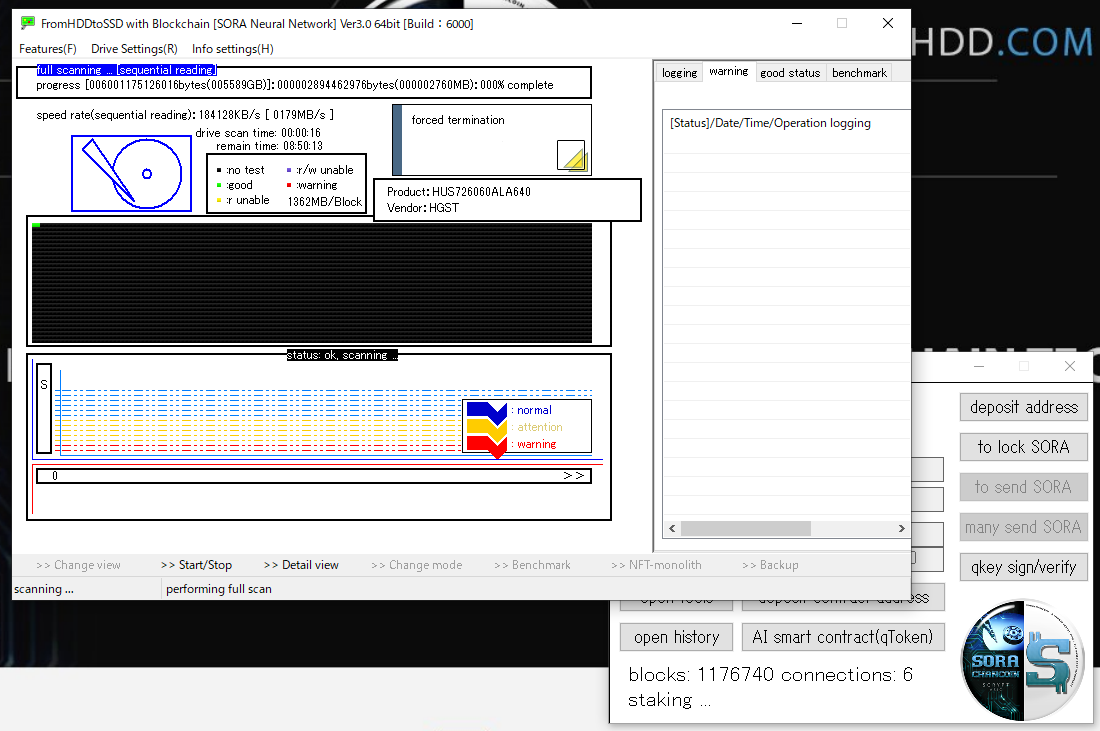Click the drive scan time text
This screenshot has width=1100, height=731.
click(x=258, y=133)
